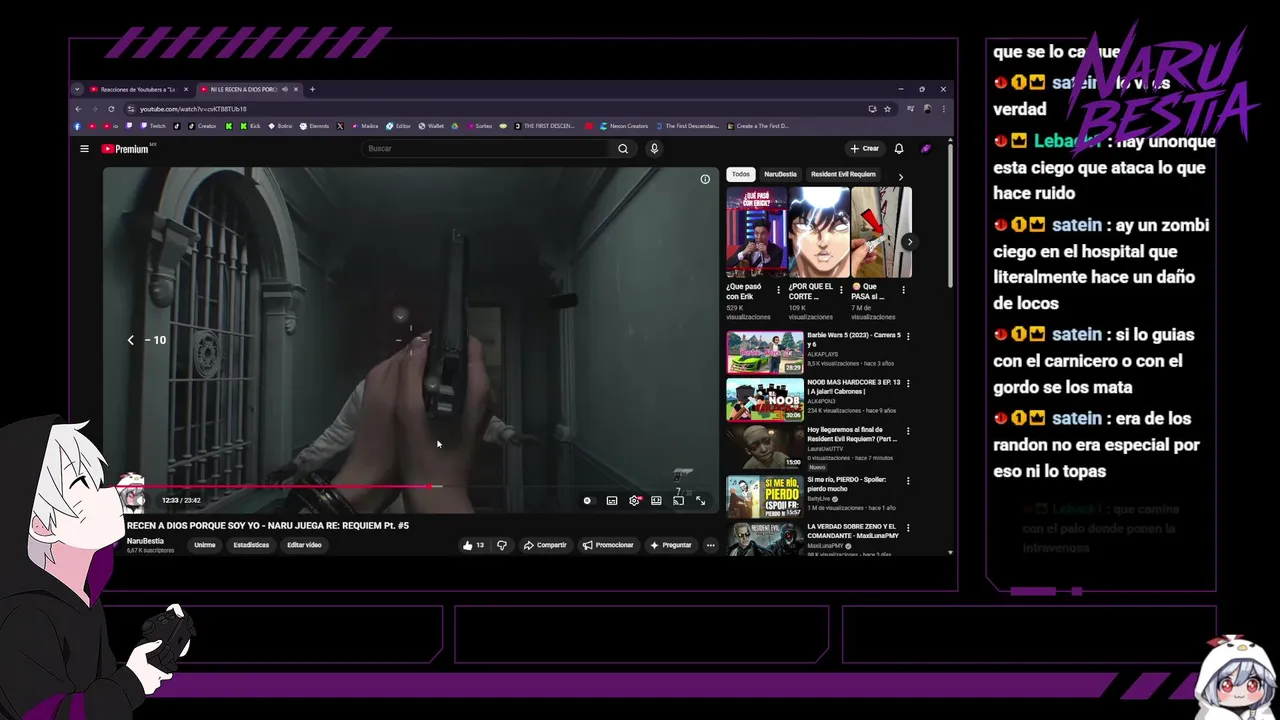Image resolution: width=1280 pixels, height=720 pixels.
Task: Open options for 'LA VERDAD SOBRE ZENO' video
Action: (908, 528)
